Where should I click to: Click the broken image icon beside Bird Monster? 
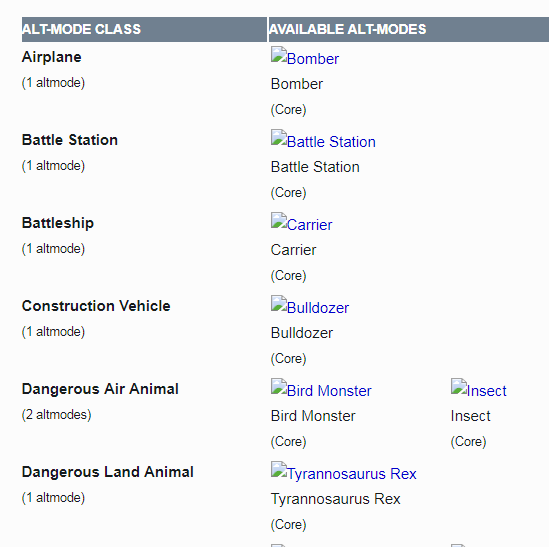coord(279,387)
